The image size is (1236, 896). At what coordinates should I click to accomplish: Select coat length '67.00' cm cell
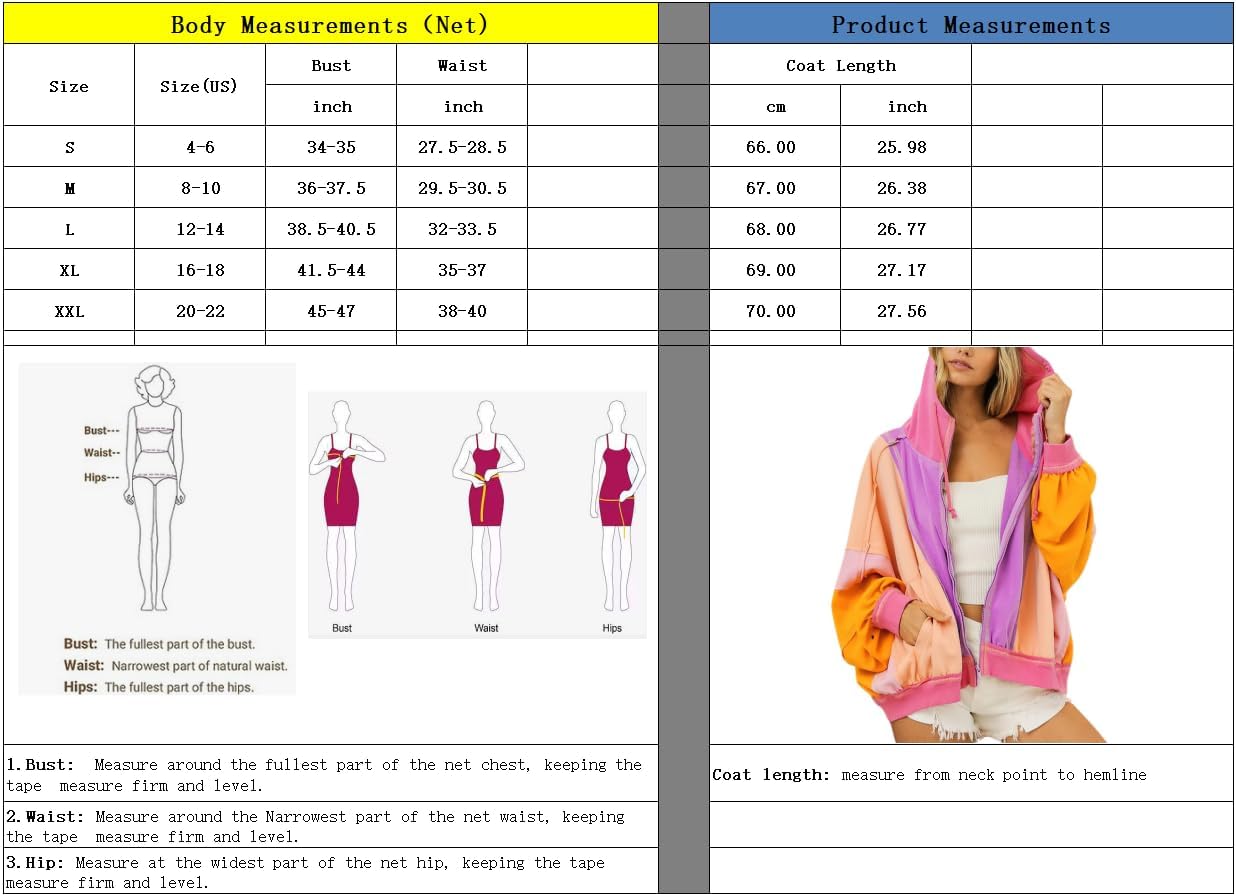(775, 188)
